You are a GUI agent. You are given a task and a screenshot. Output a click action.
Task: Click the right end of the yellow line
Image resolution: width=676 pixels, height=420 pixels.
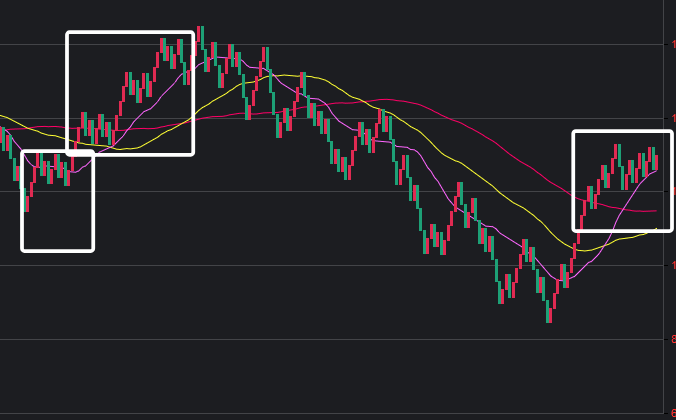point(657,230)
